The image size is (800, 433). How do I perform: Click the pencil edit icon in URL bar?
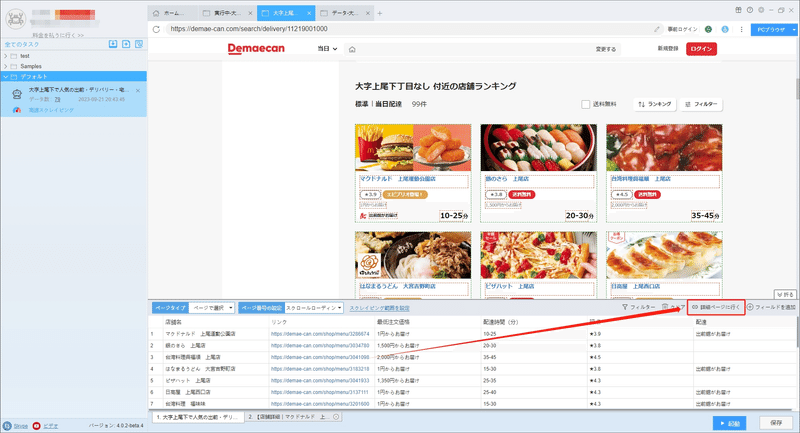[x=657, y=29]
